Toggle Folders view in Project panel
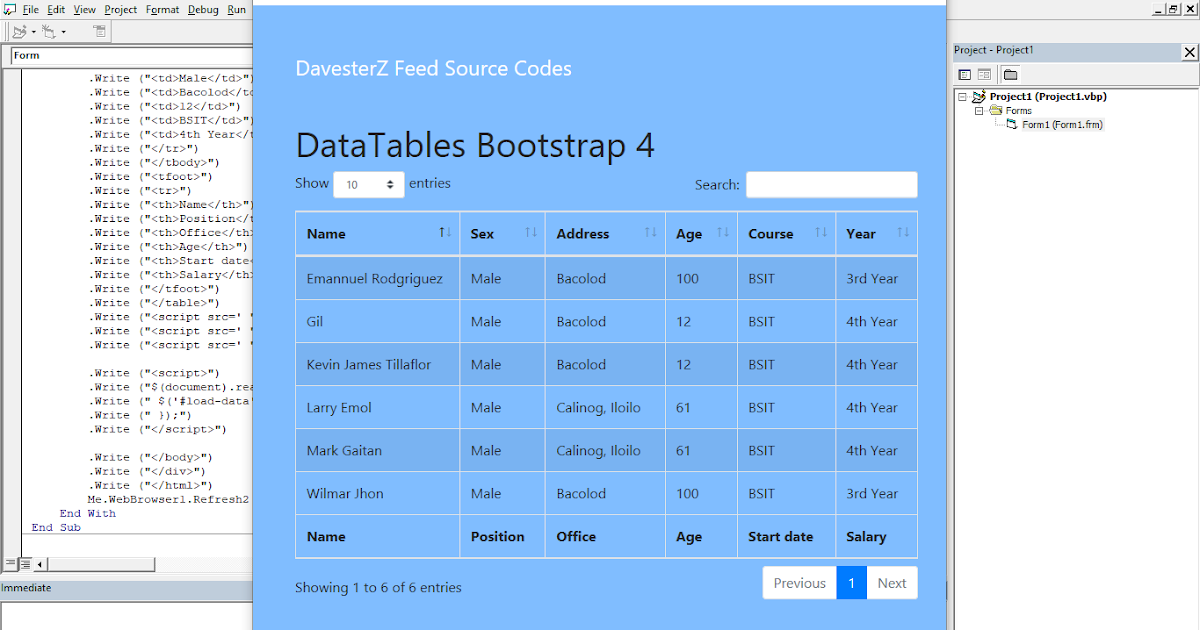 click(x=1010, y=74)
